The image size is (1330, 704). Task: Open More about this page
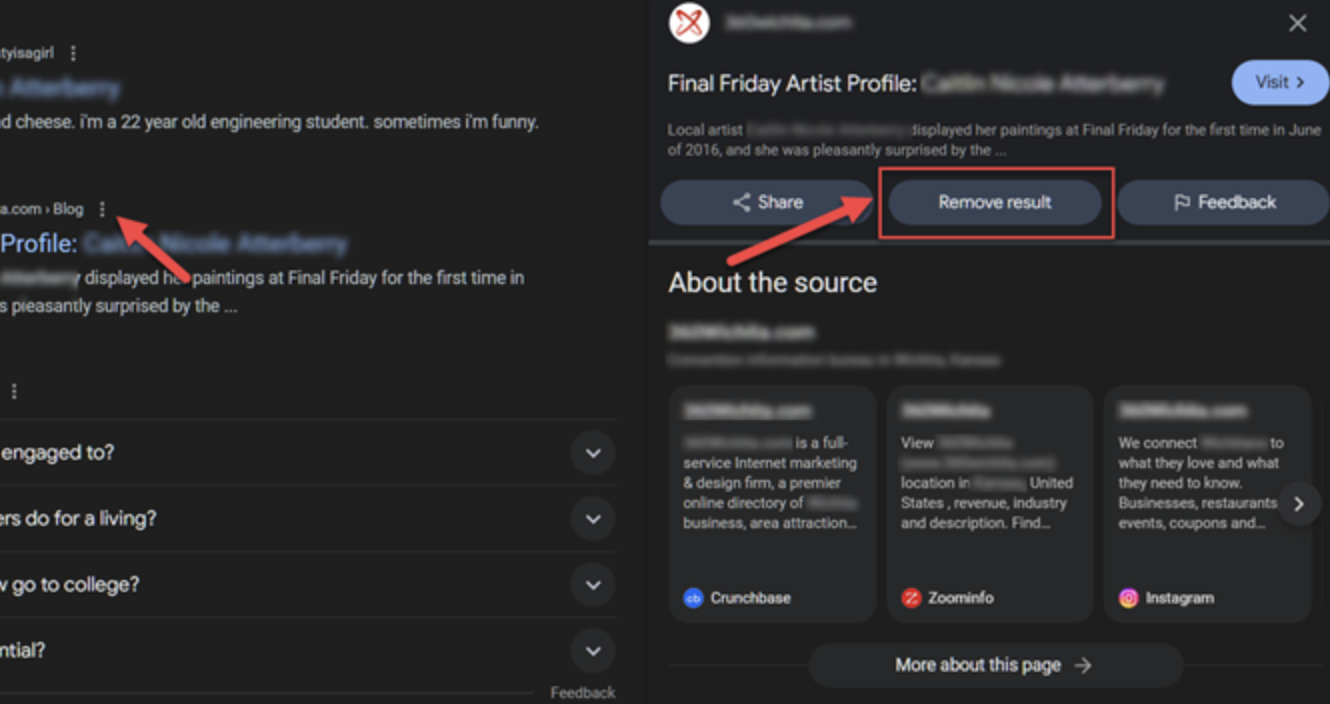995,665
